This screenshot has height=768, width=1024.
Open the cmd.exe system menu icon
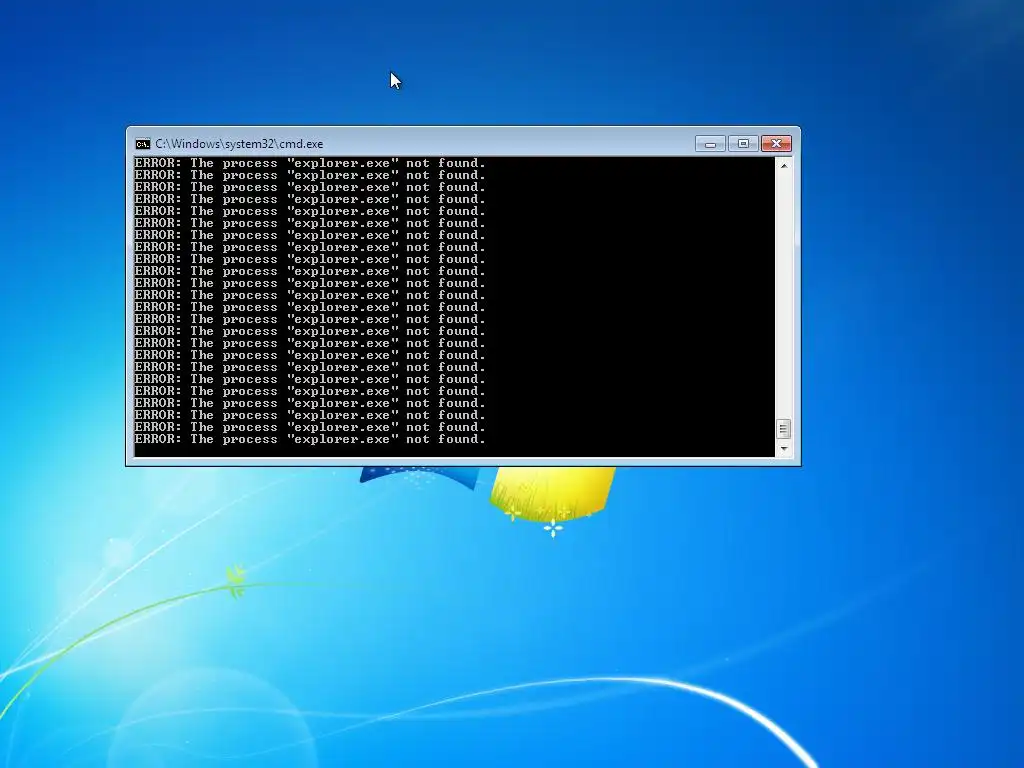tap(142, 144)
